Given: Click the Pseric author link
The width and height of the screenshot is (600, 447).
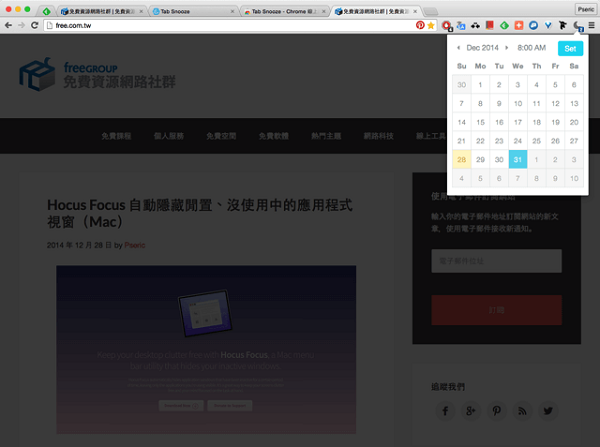Looking at the screenshot, I should [x=135, y=245].
